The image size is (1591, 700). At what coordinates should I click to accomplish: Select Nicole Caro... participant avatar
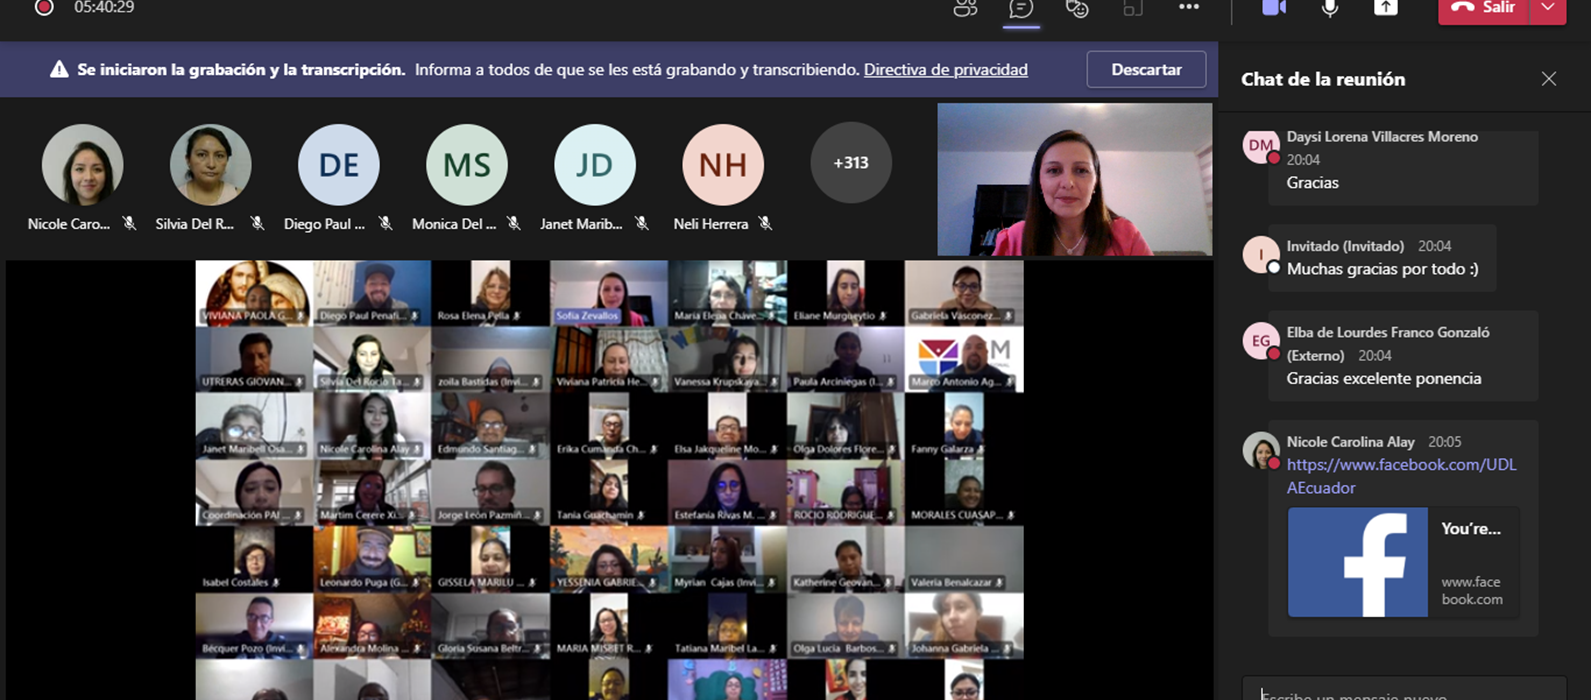click(x=83, y=165)
